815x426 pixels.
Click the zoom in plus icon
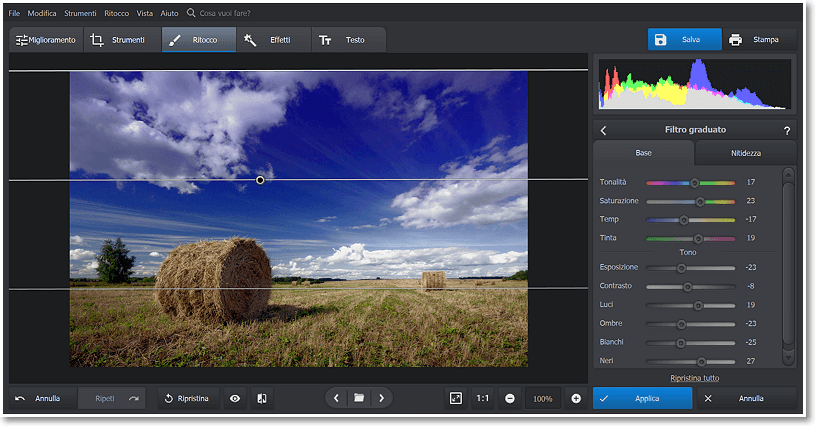576,398
